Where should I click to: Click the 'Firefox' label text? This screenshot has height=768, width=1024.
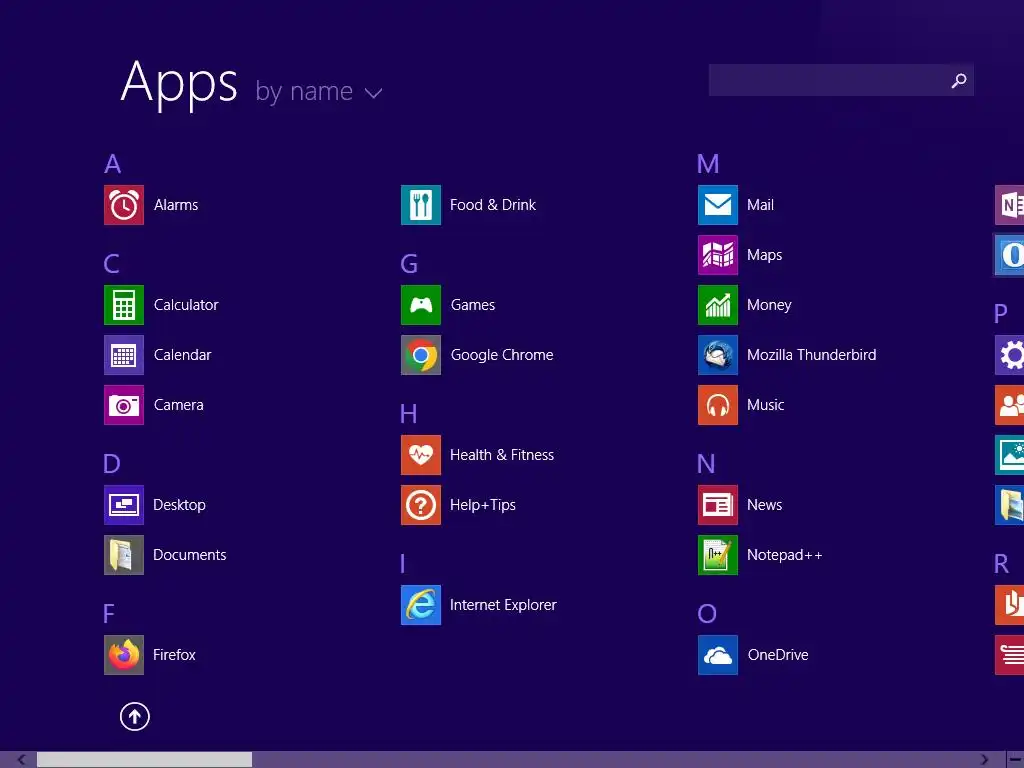pyautogui.click(x=174, y=655)
